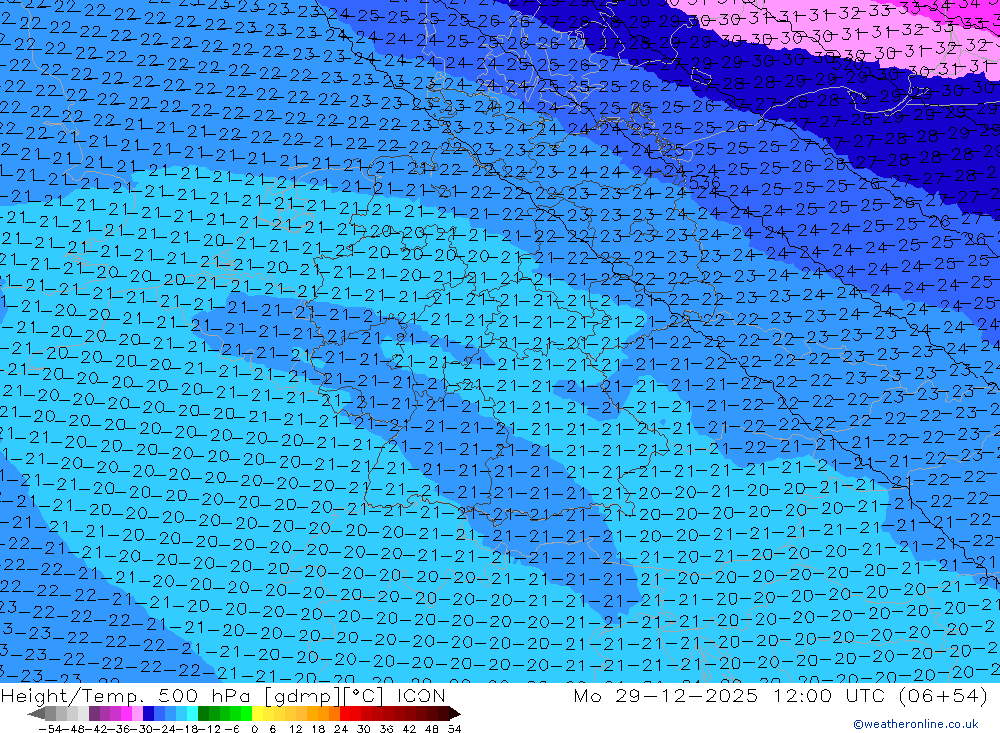Select the bright yellow legend swatch above 0
Screen dimensions: 1000x733
coord(258,714)
